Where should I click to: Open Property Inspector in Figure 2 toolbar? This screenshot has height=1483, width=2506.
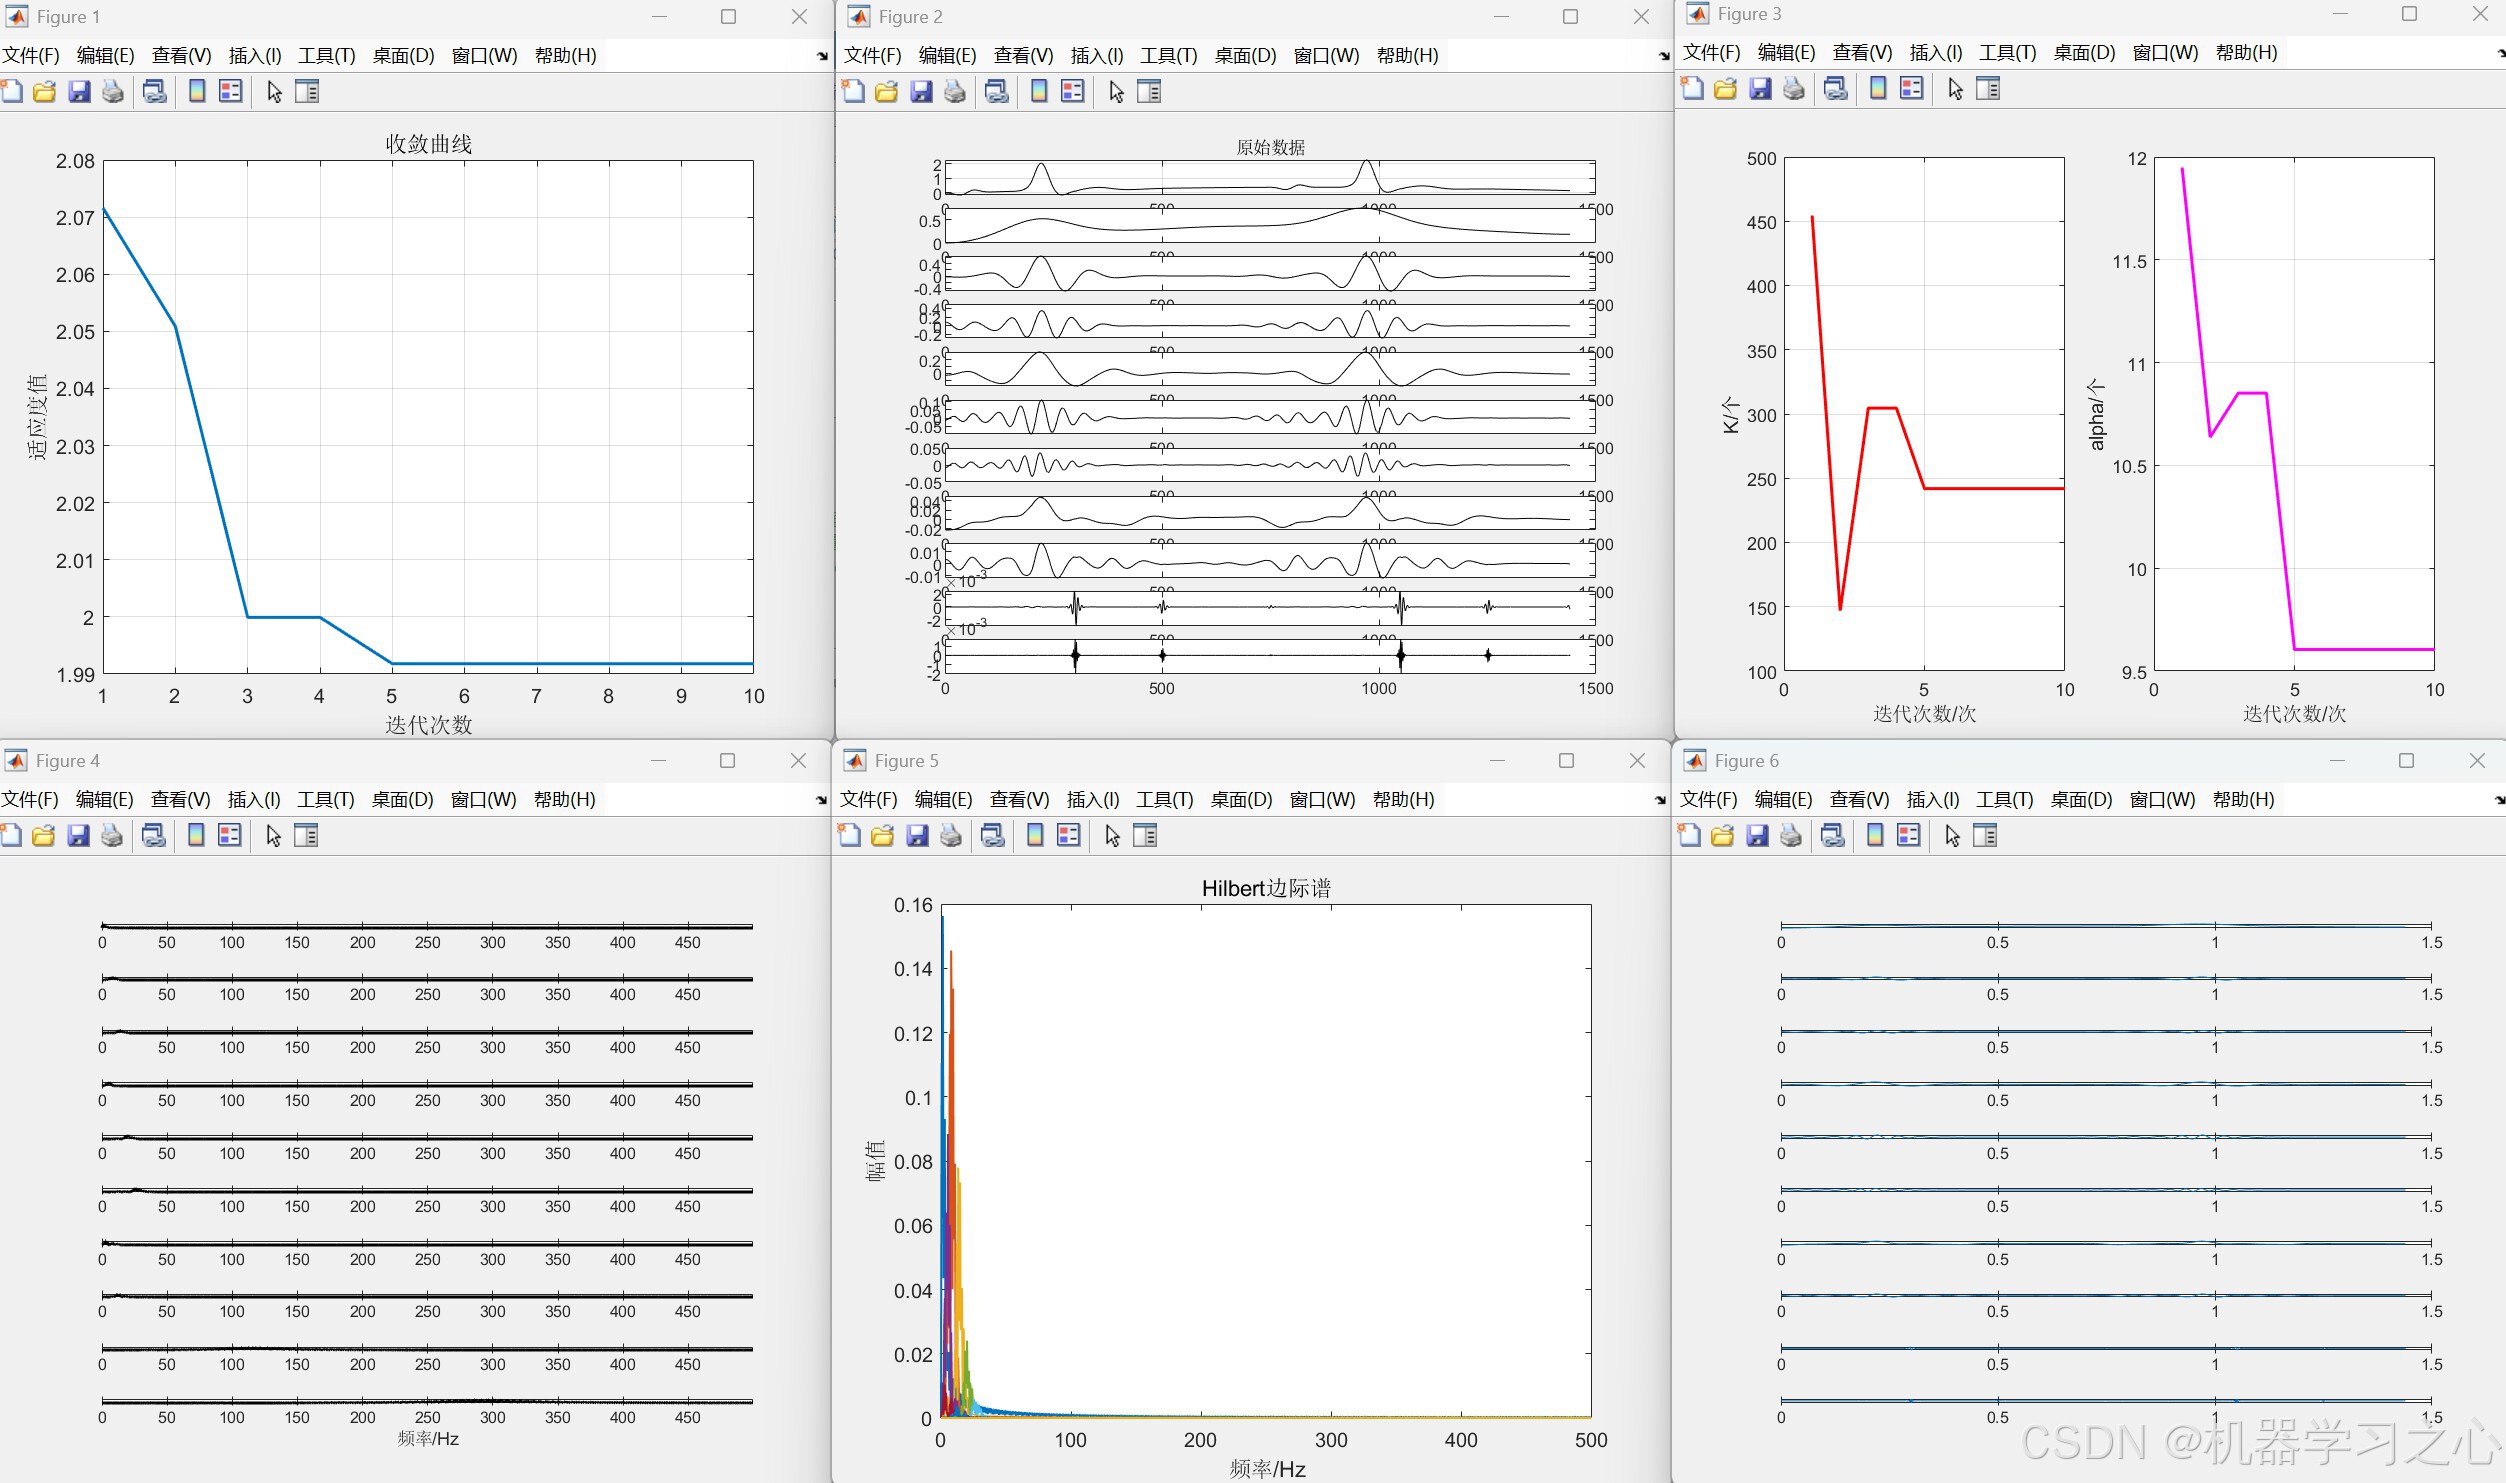pyautogui.click(x=1149, y=92)
